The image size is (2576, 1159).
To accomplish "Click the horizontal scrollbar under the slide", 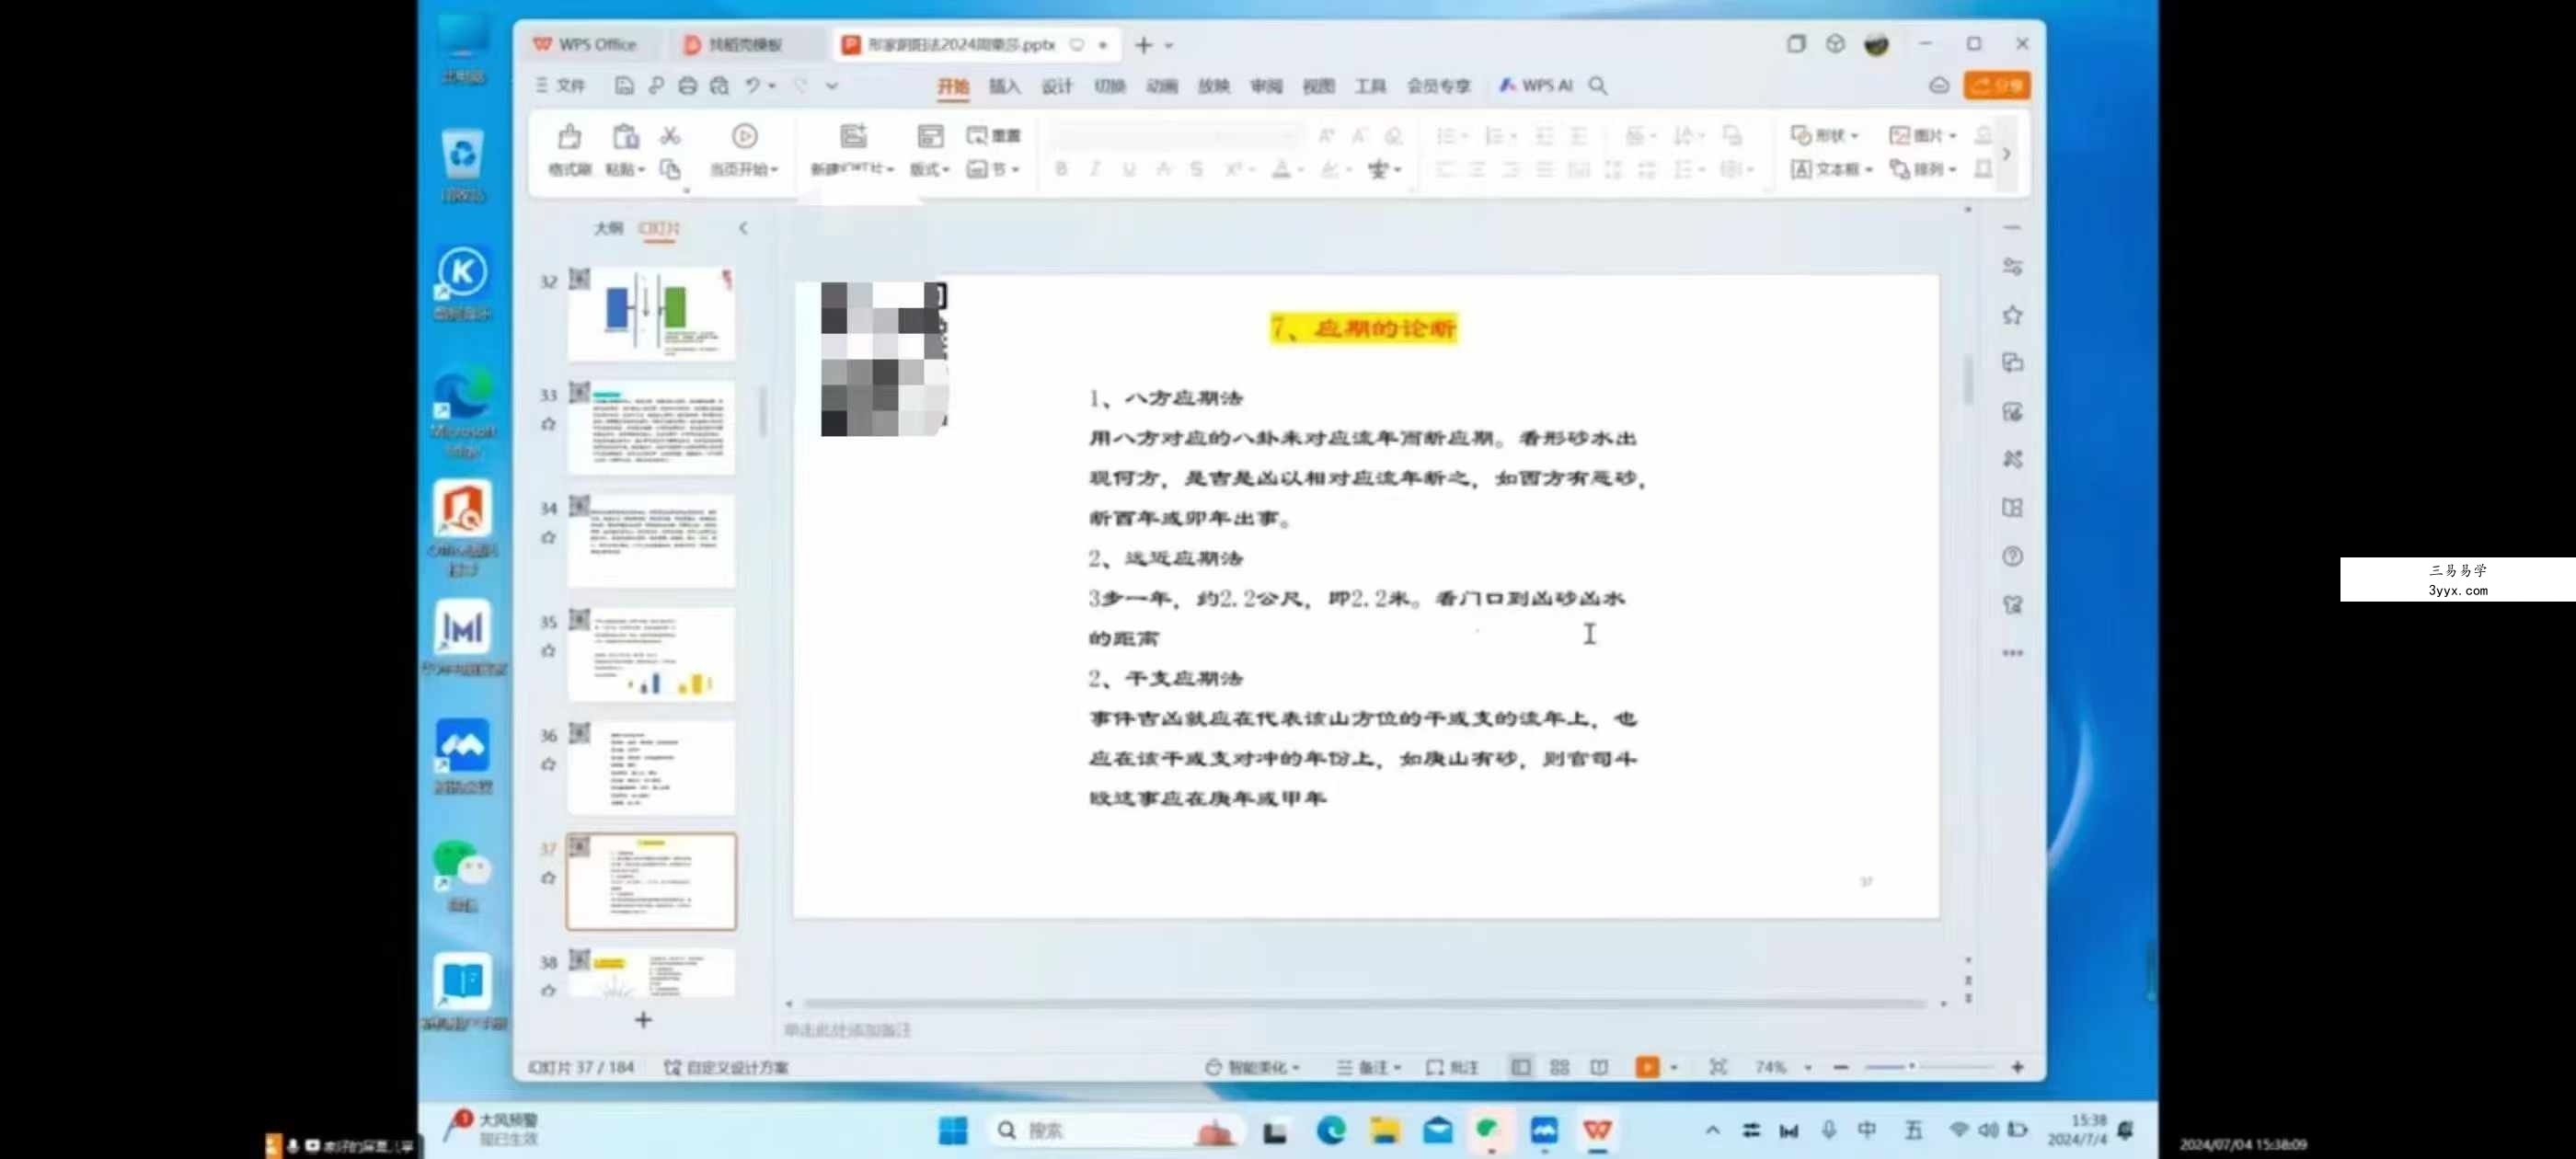I will pos(1365,1003).
